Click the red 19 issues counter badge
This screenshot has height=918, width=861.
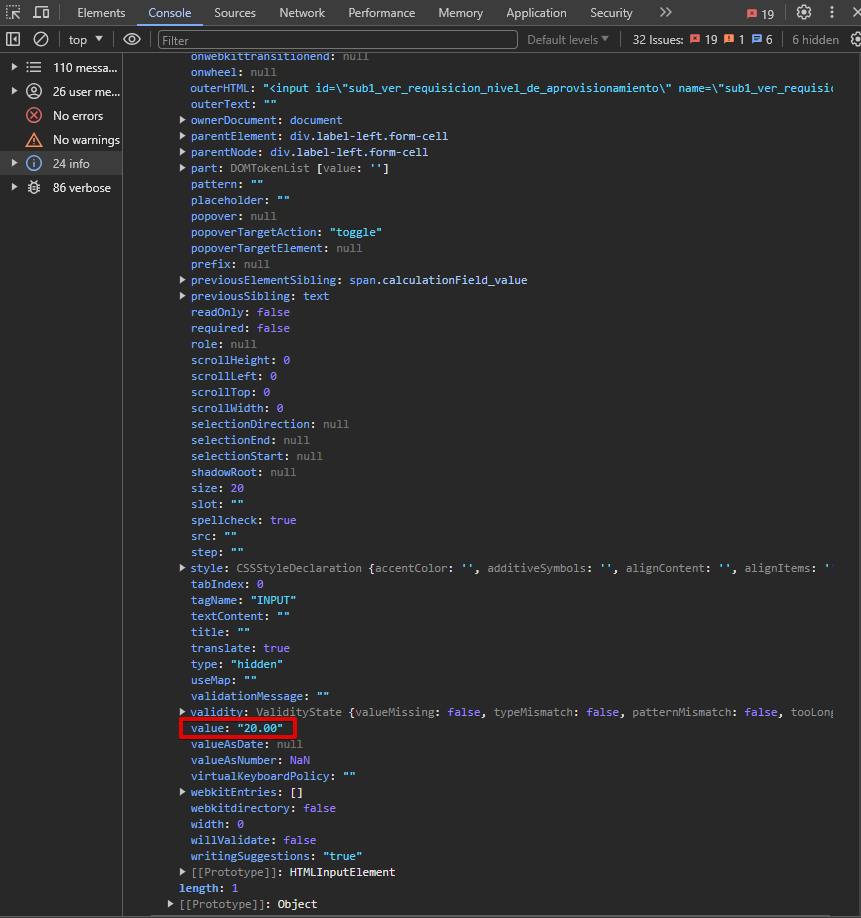tap(760, 13)
